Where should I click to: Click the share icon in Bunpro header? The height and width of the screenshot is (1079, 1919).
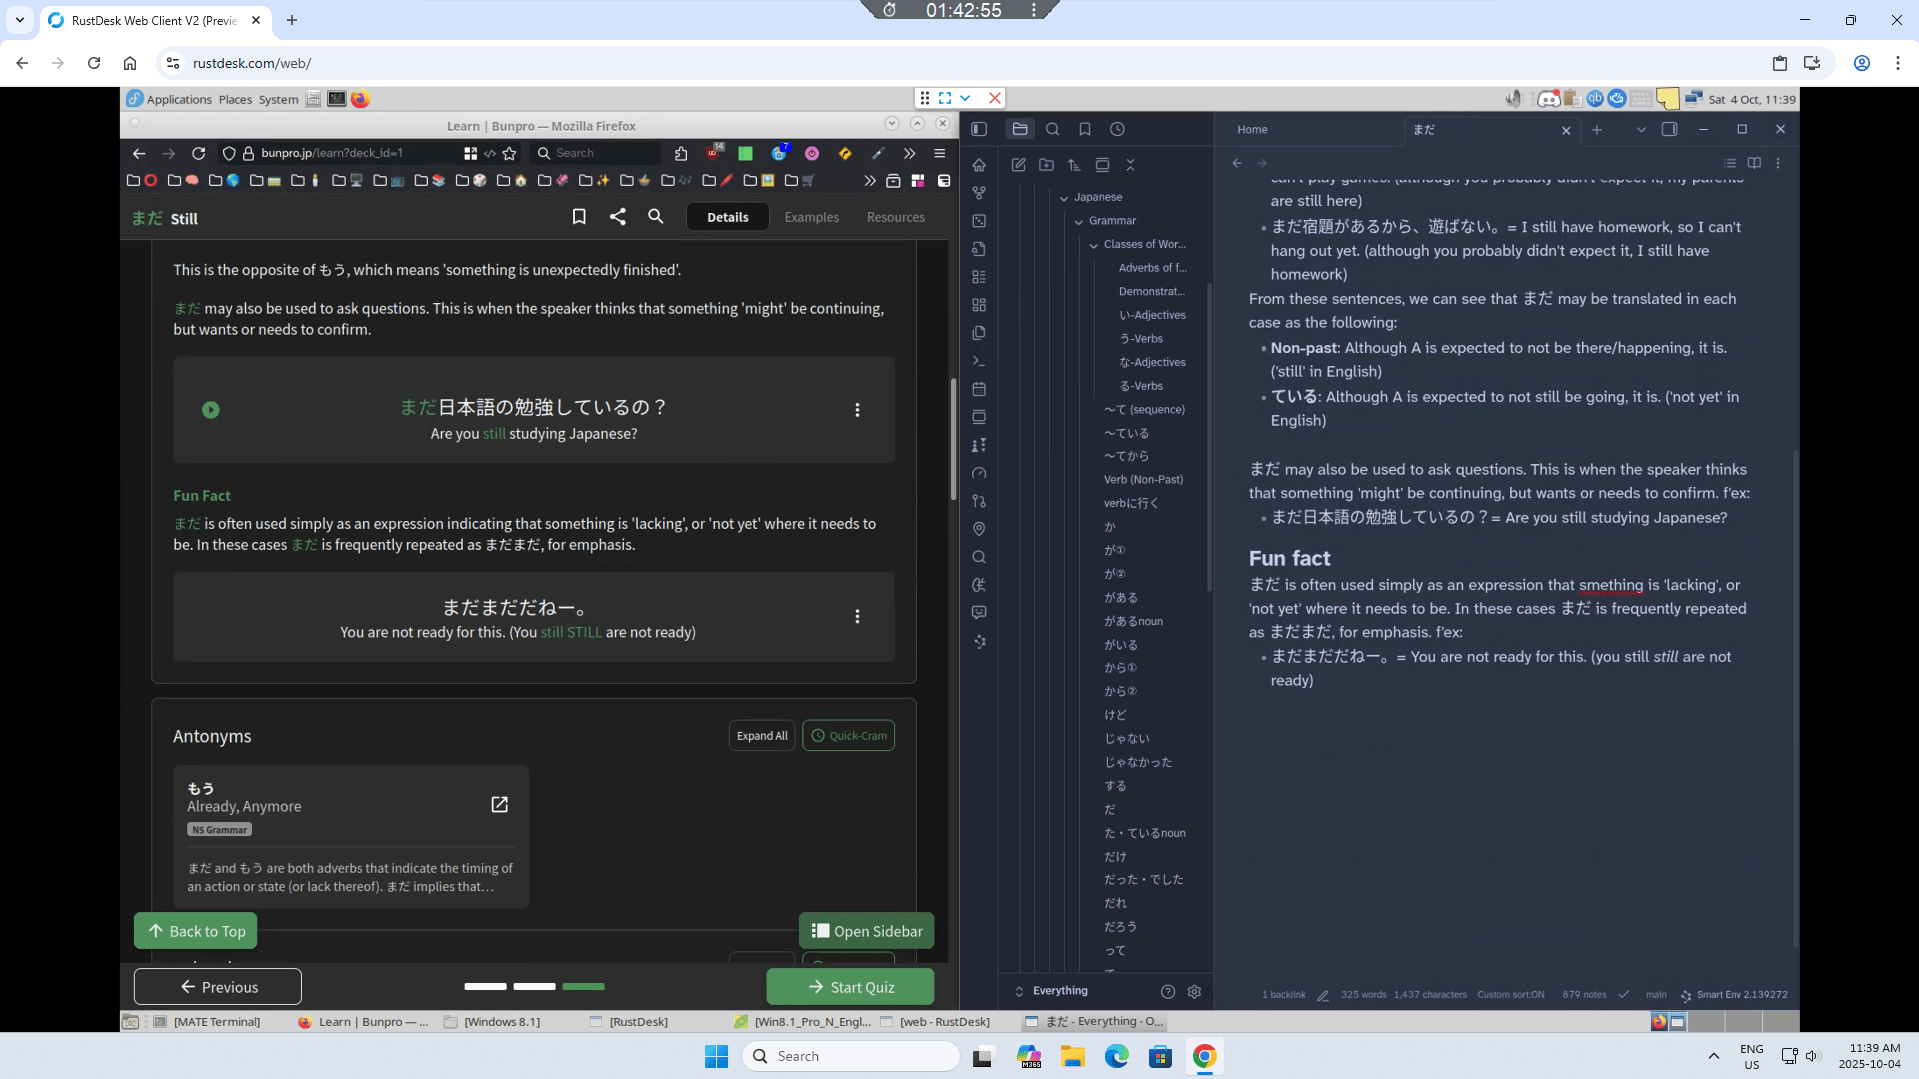617,217
